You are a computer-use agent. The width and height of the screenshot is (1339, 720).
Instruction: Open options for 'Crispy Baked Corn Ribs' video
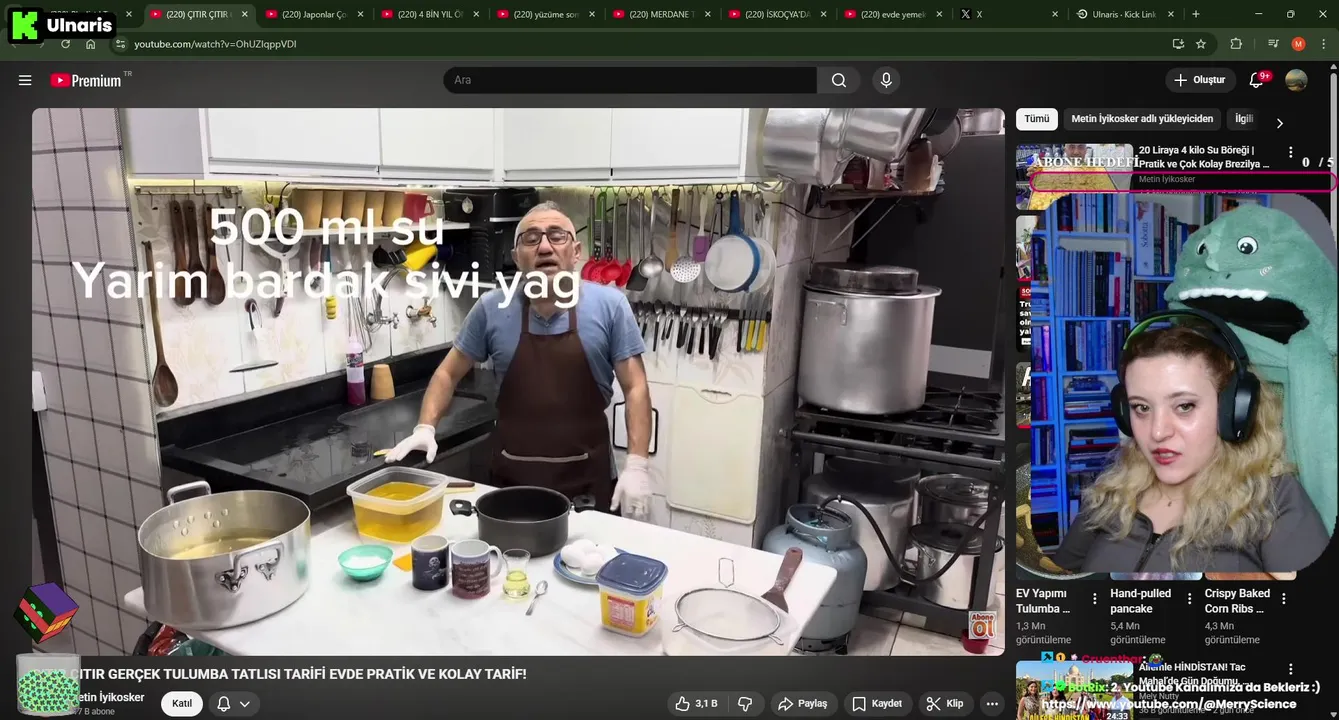coord(1284,599)
